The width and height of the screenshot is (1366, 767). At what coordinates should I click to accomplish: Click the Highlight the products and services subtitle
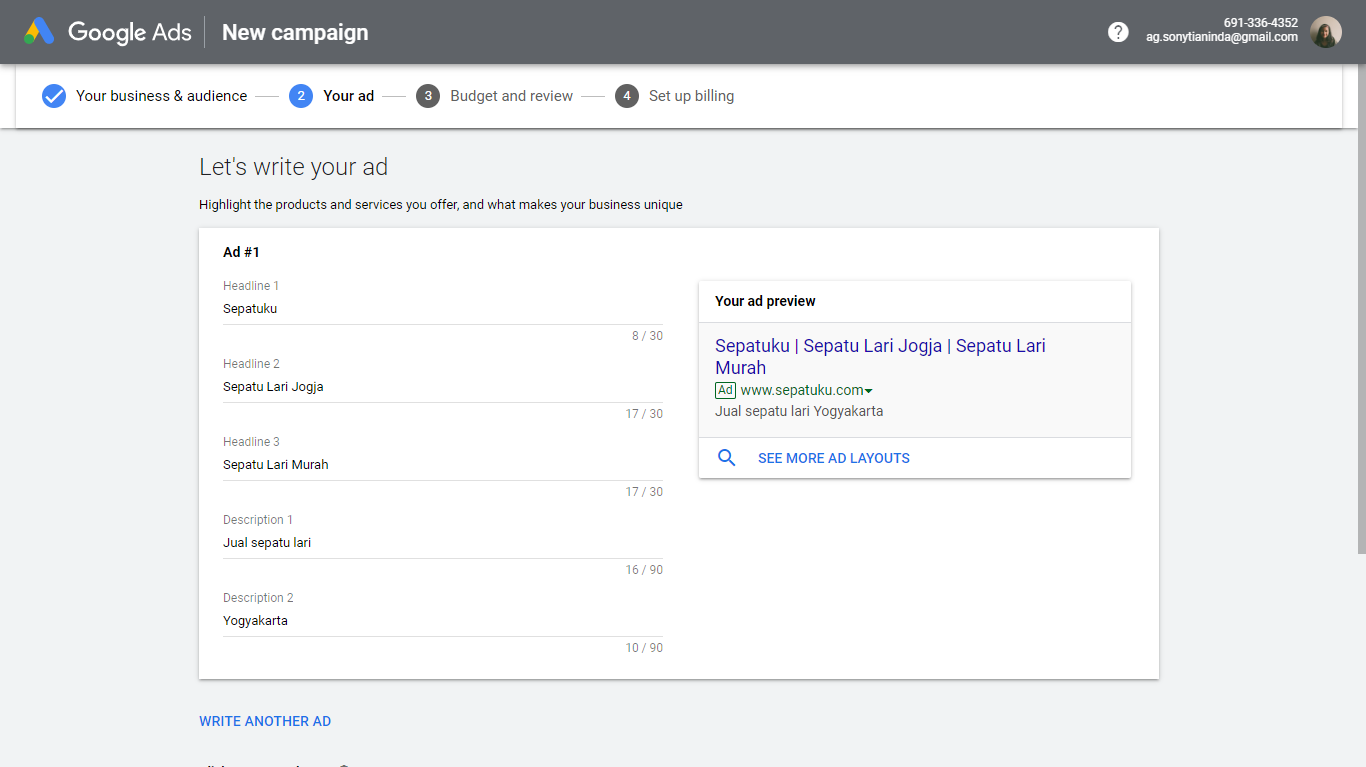[x=441, y=205]
